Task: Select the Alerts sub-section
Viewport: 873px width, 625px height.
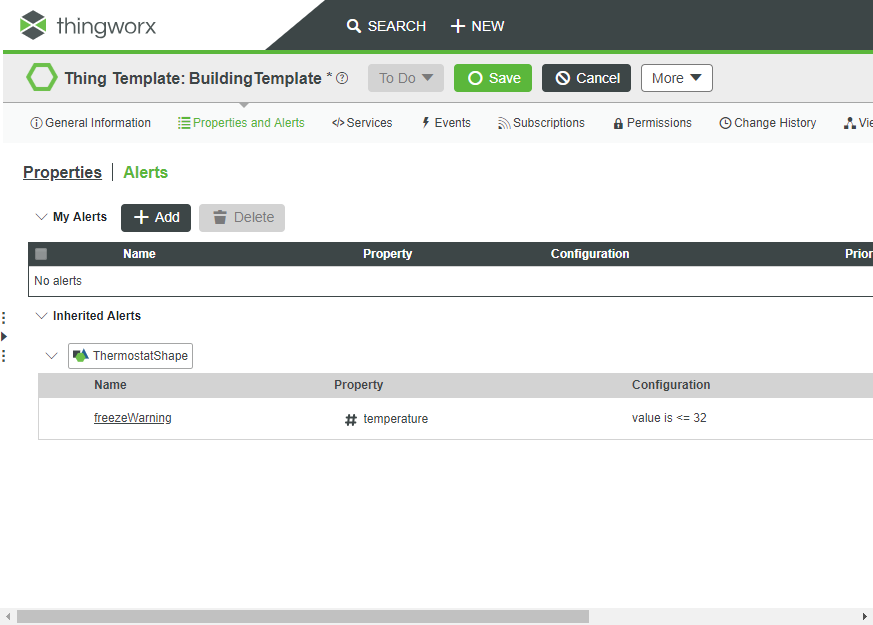Action: pos(145,173)
